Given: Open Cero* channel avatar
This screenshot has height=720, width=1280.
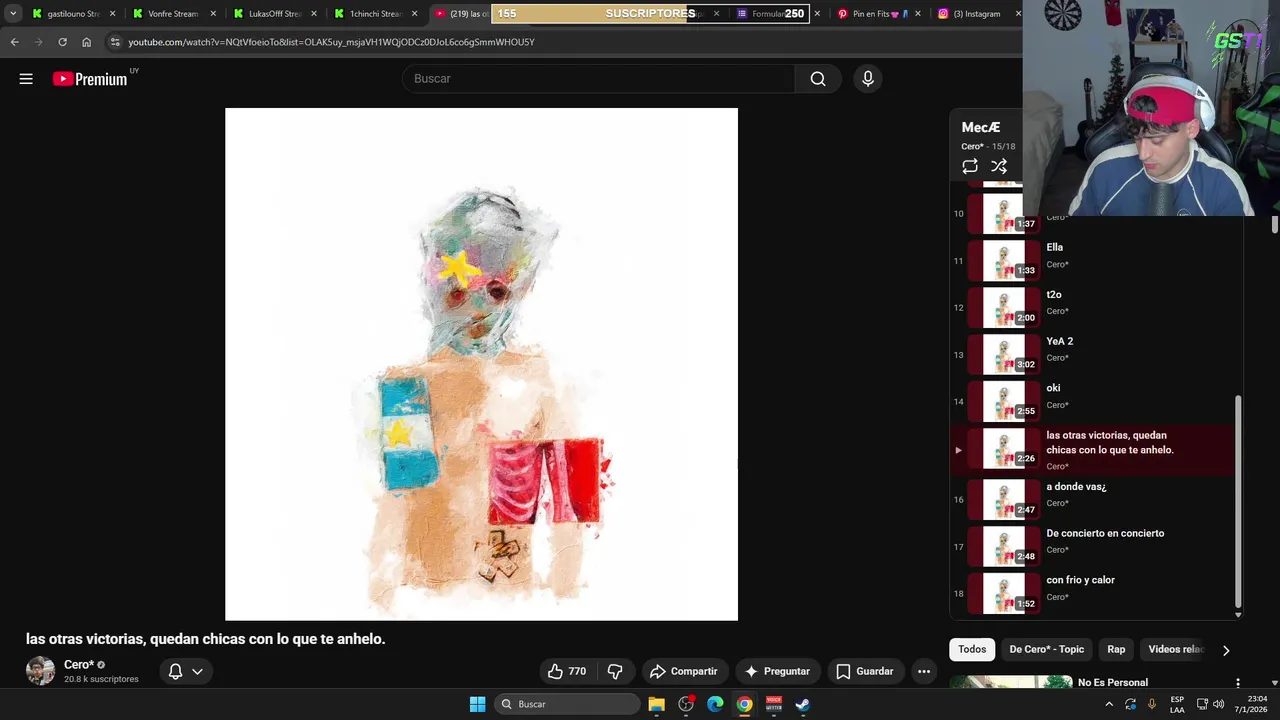Looking at the screenshot, I should [40, 671].
